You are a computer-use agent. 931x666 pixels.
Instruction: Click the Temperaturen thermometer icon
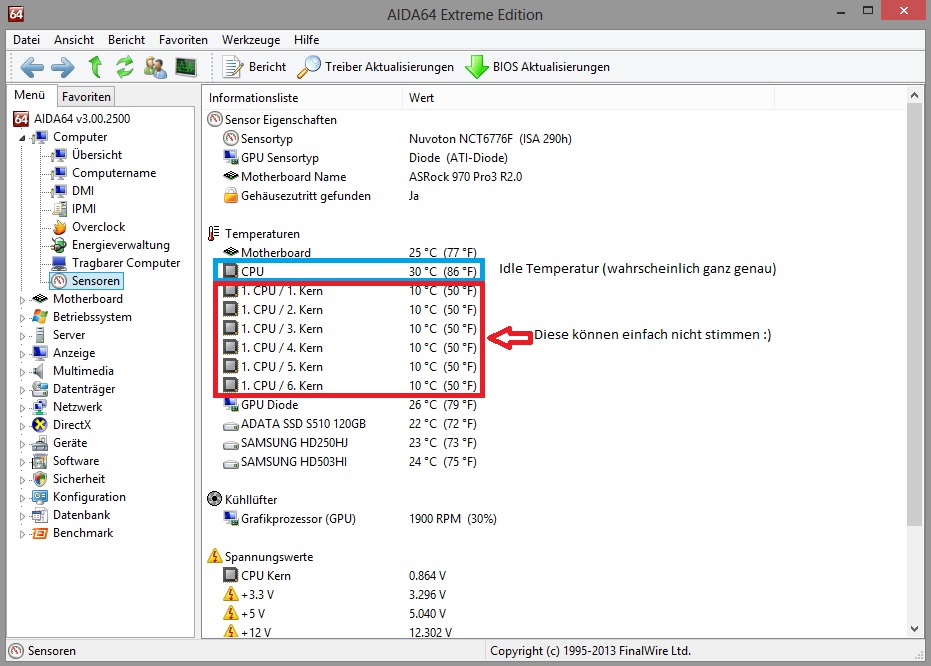pyautogui.click(x=214, y=233)
